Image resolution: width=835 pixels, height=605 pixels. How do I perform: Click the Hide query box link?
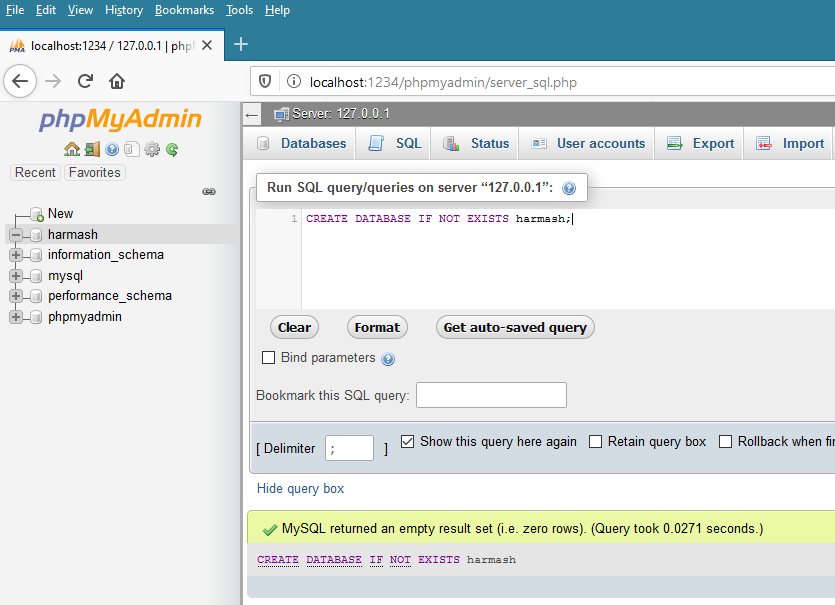click(300, 489)
